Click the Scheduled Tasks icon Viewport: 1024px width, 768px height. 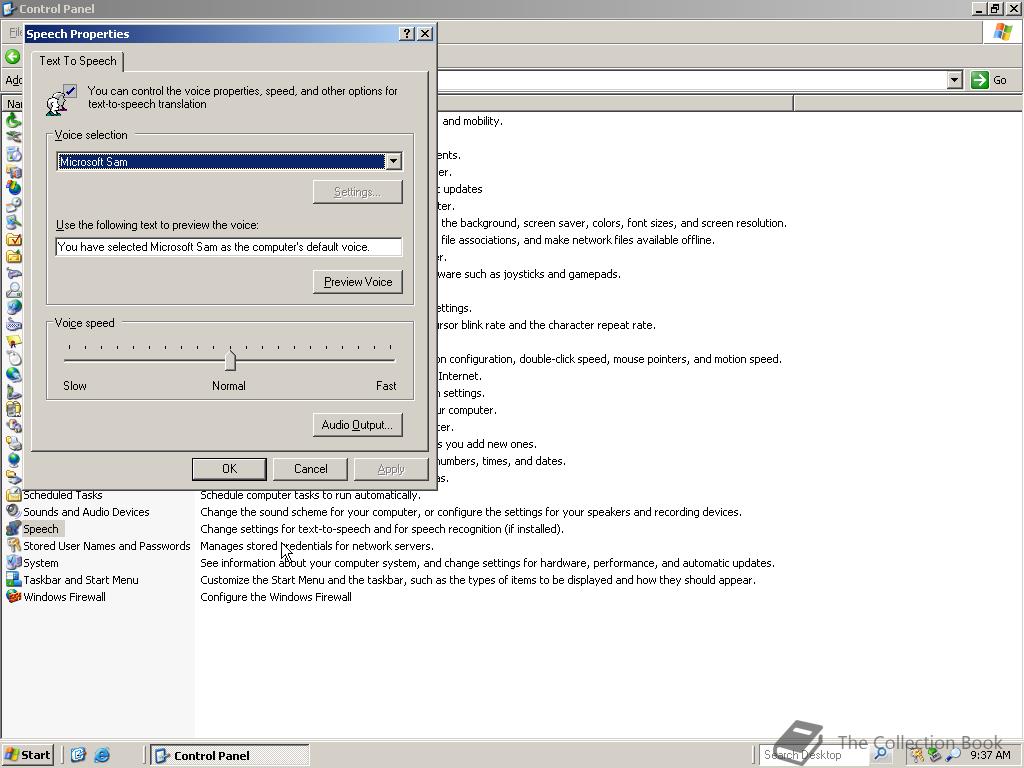click(13, 495)
